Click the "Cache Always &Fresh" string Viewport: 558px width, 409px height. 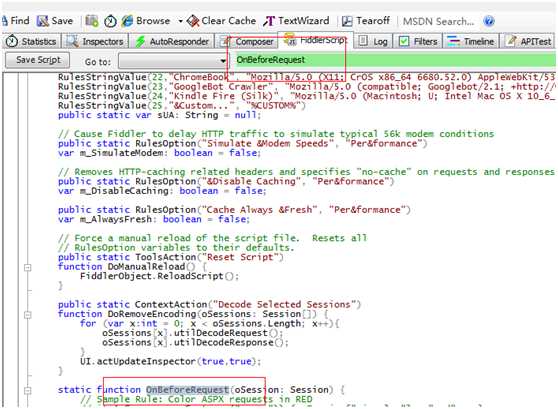(259, 210)
